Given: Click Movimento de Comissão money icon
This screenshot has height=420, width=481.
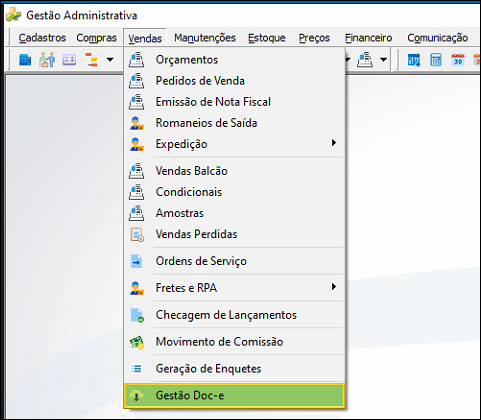Looking at the screenshot, I should pos(137,342).
